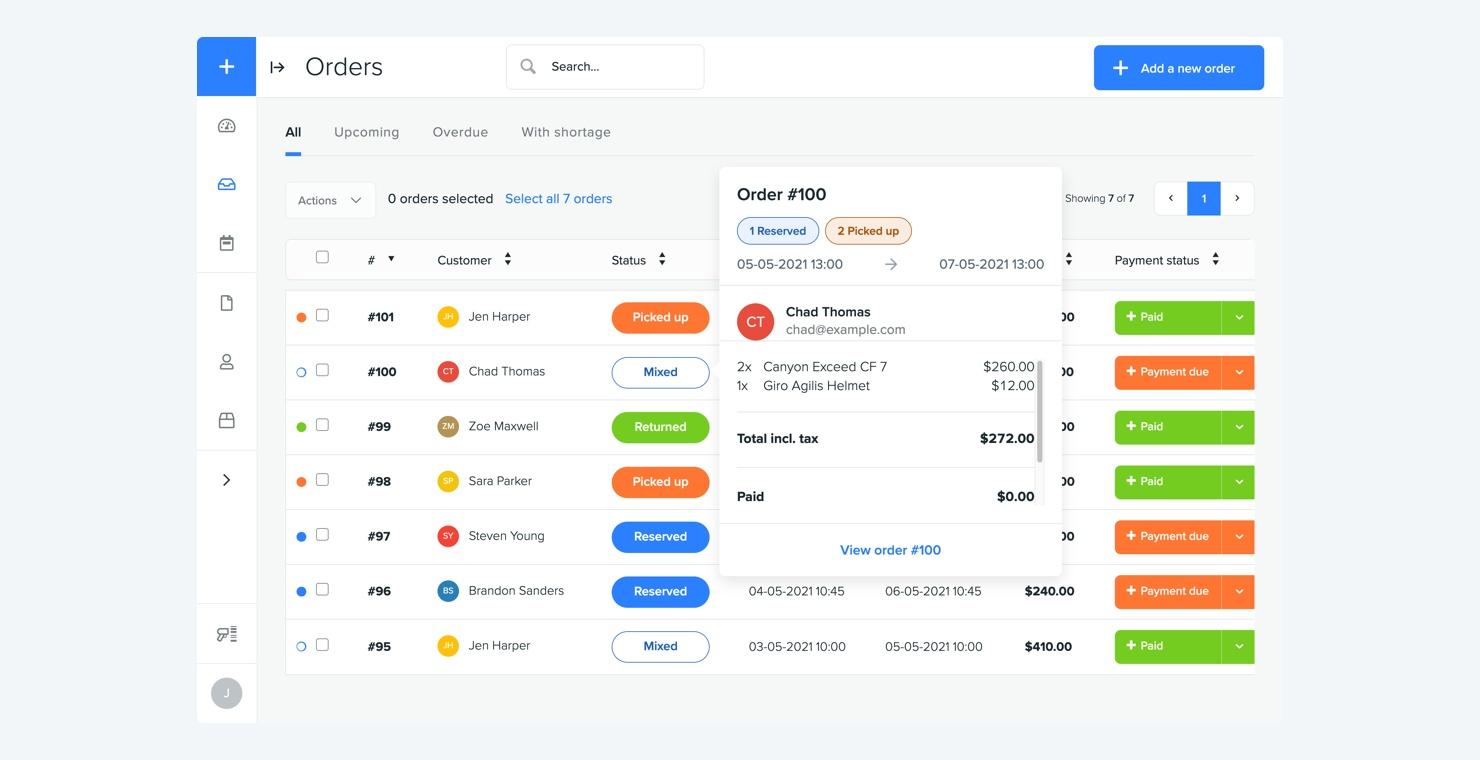Open the Calendar icon in the sidebar

click(x=226, y=242)
